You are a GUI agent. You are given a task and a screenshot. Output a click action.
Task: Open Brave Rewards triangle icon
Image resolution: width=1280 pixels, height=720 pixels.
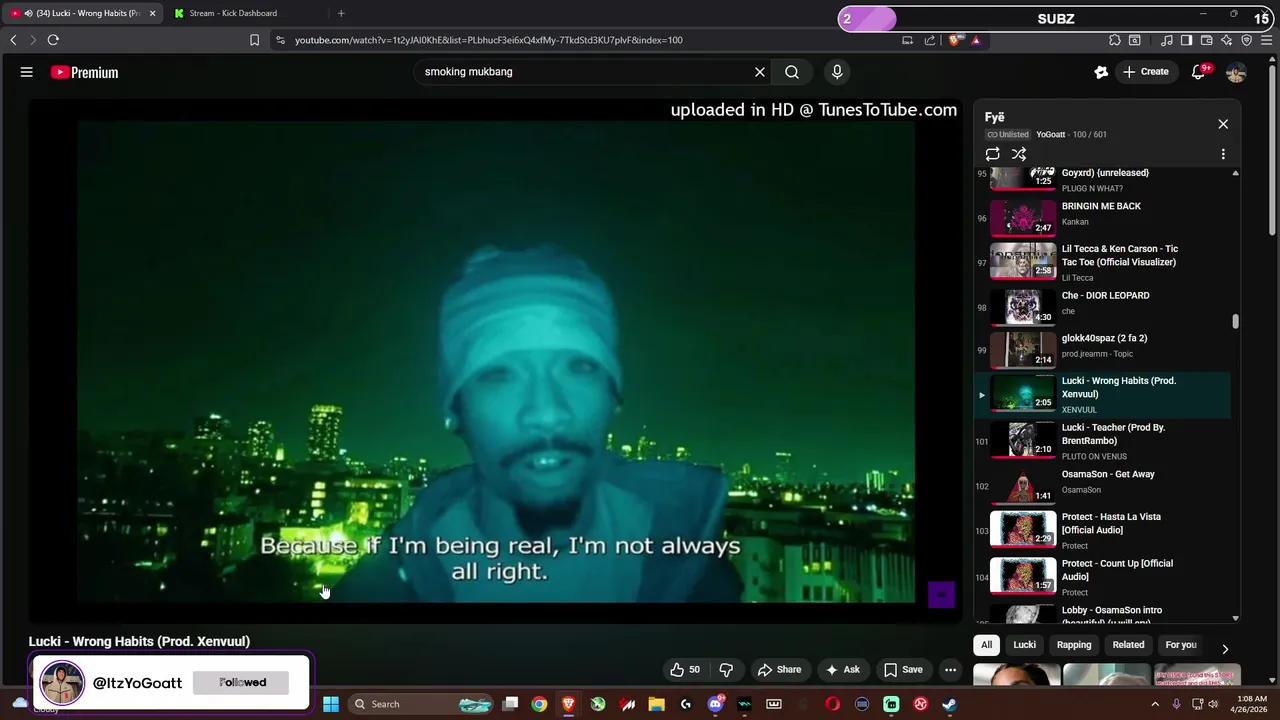(976, 40)
